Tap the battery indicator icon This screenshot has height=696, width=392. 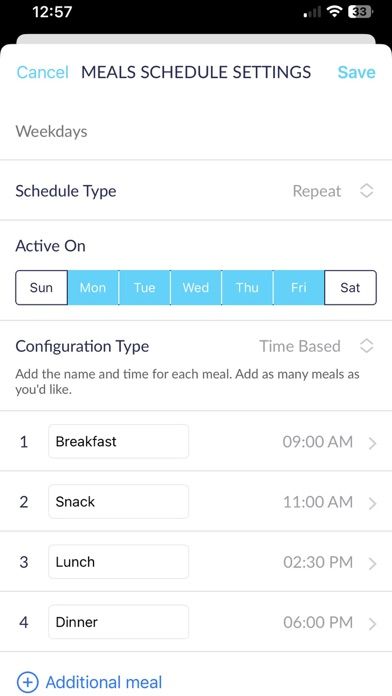coord(360,12)
